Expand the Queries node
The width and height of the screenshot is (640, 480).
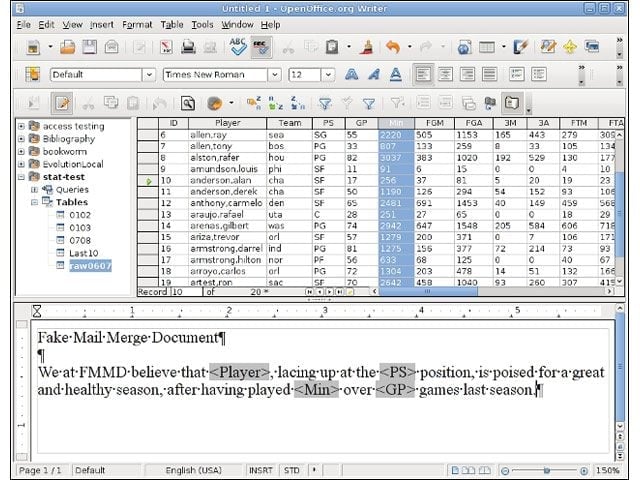(x=34, y=190)
